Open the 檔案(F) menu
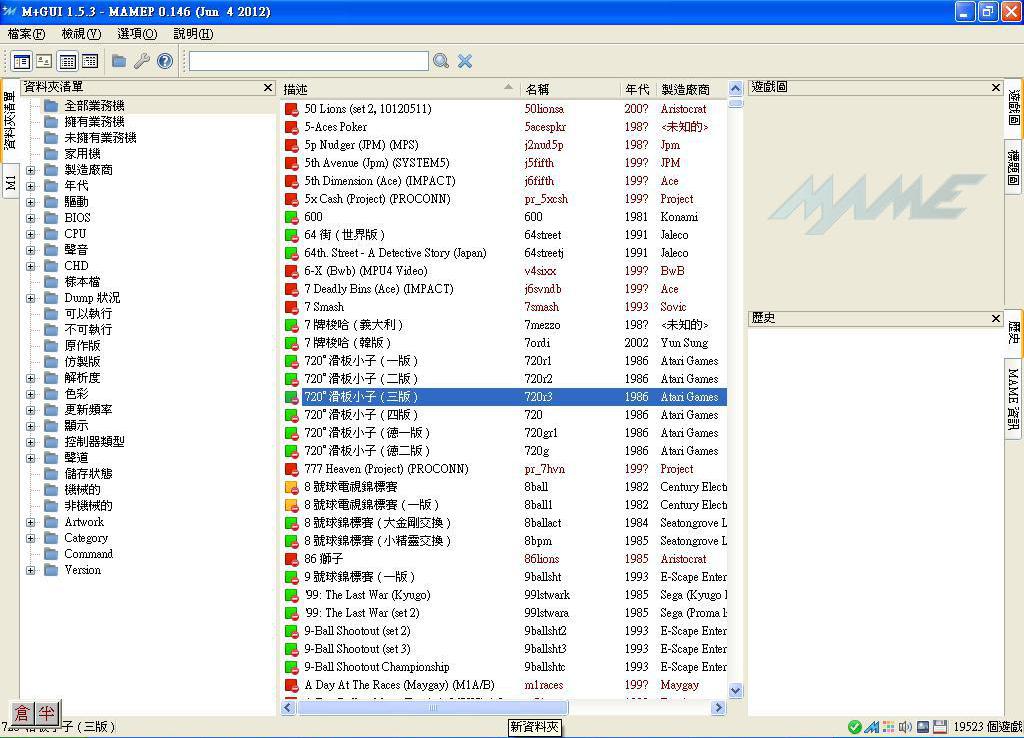Image resolution: width=1024 pixels, height=738 pixels. pos(26,34)
